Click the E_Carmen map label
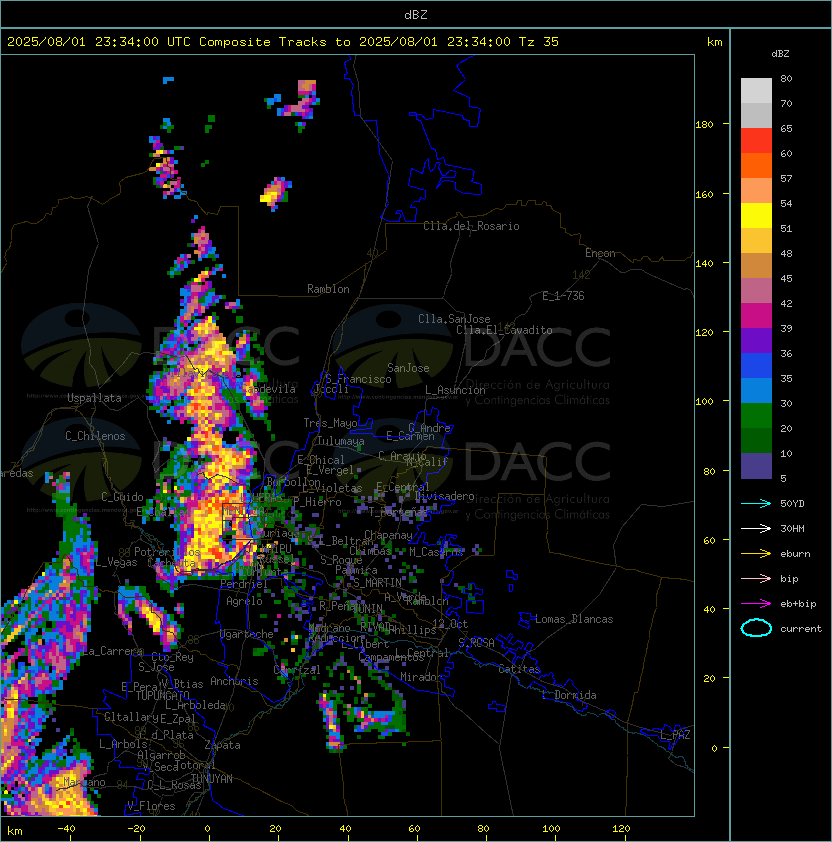832x842 pixels. 410,436
